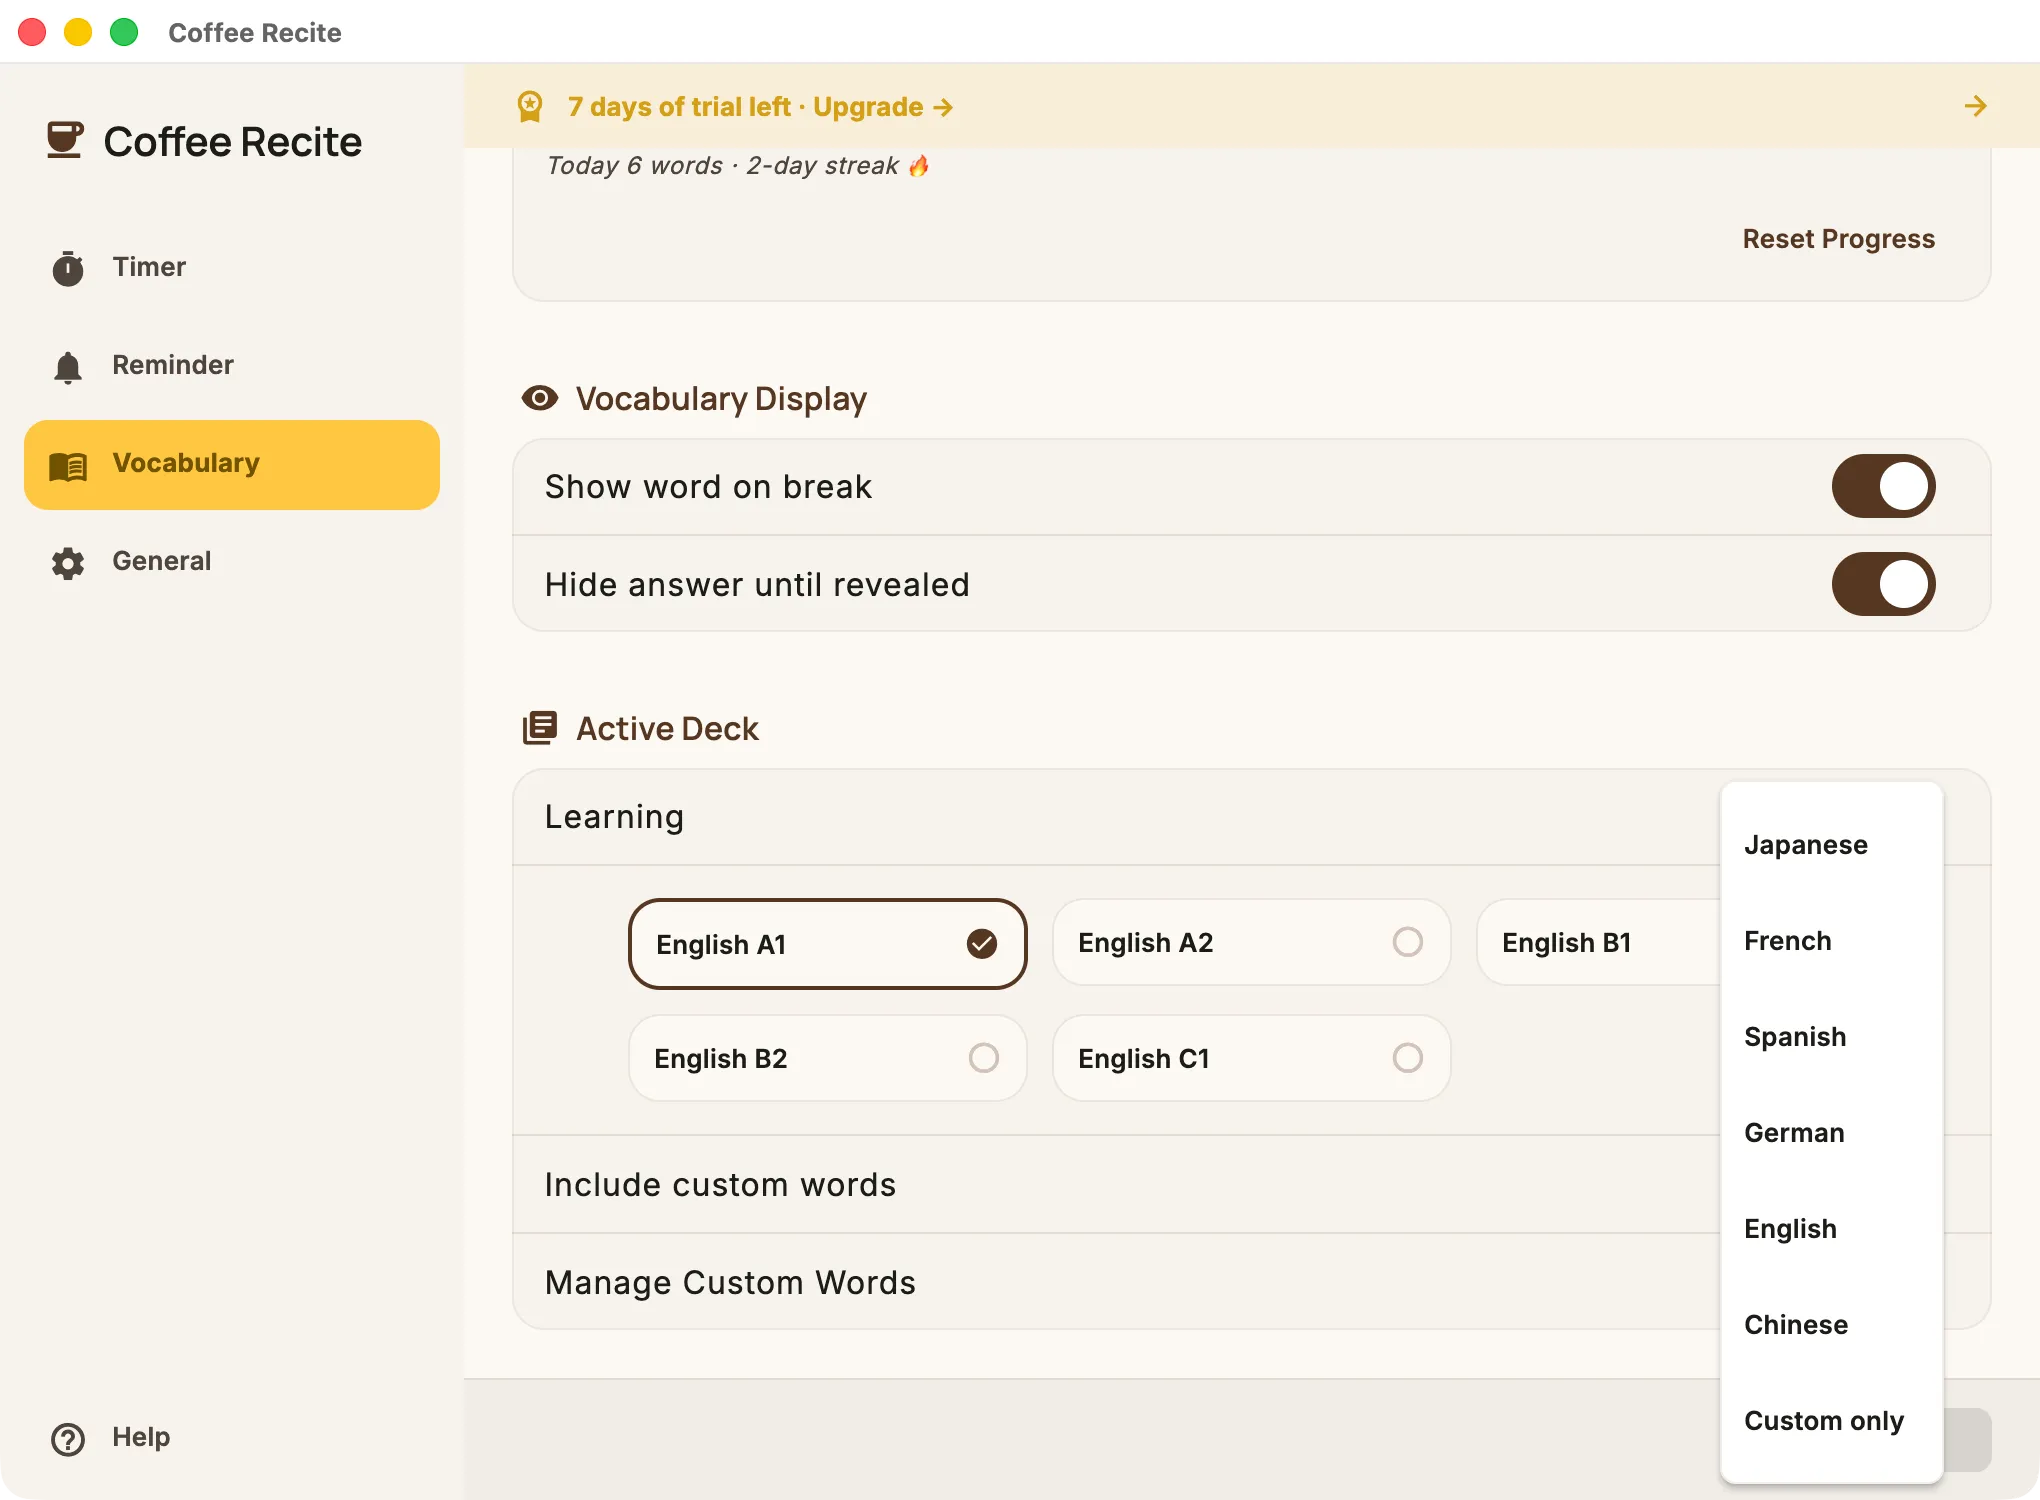
Task: Select the English B1 deck
Action: tap(1598, 942)
